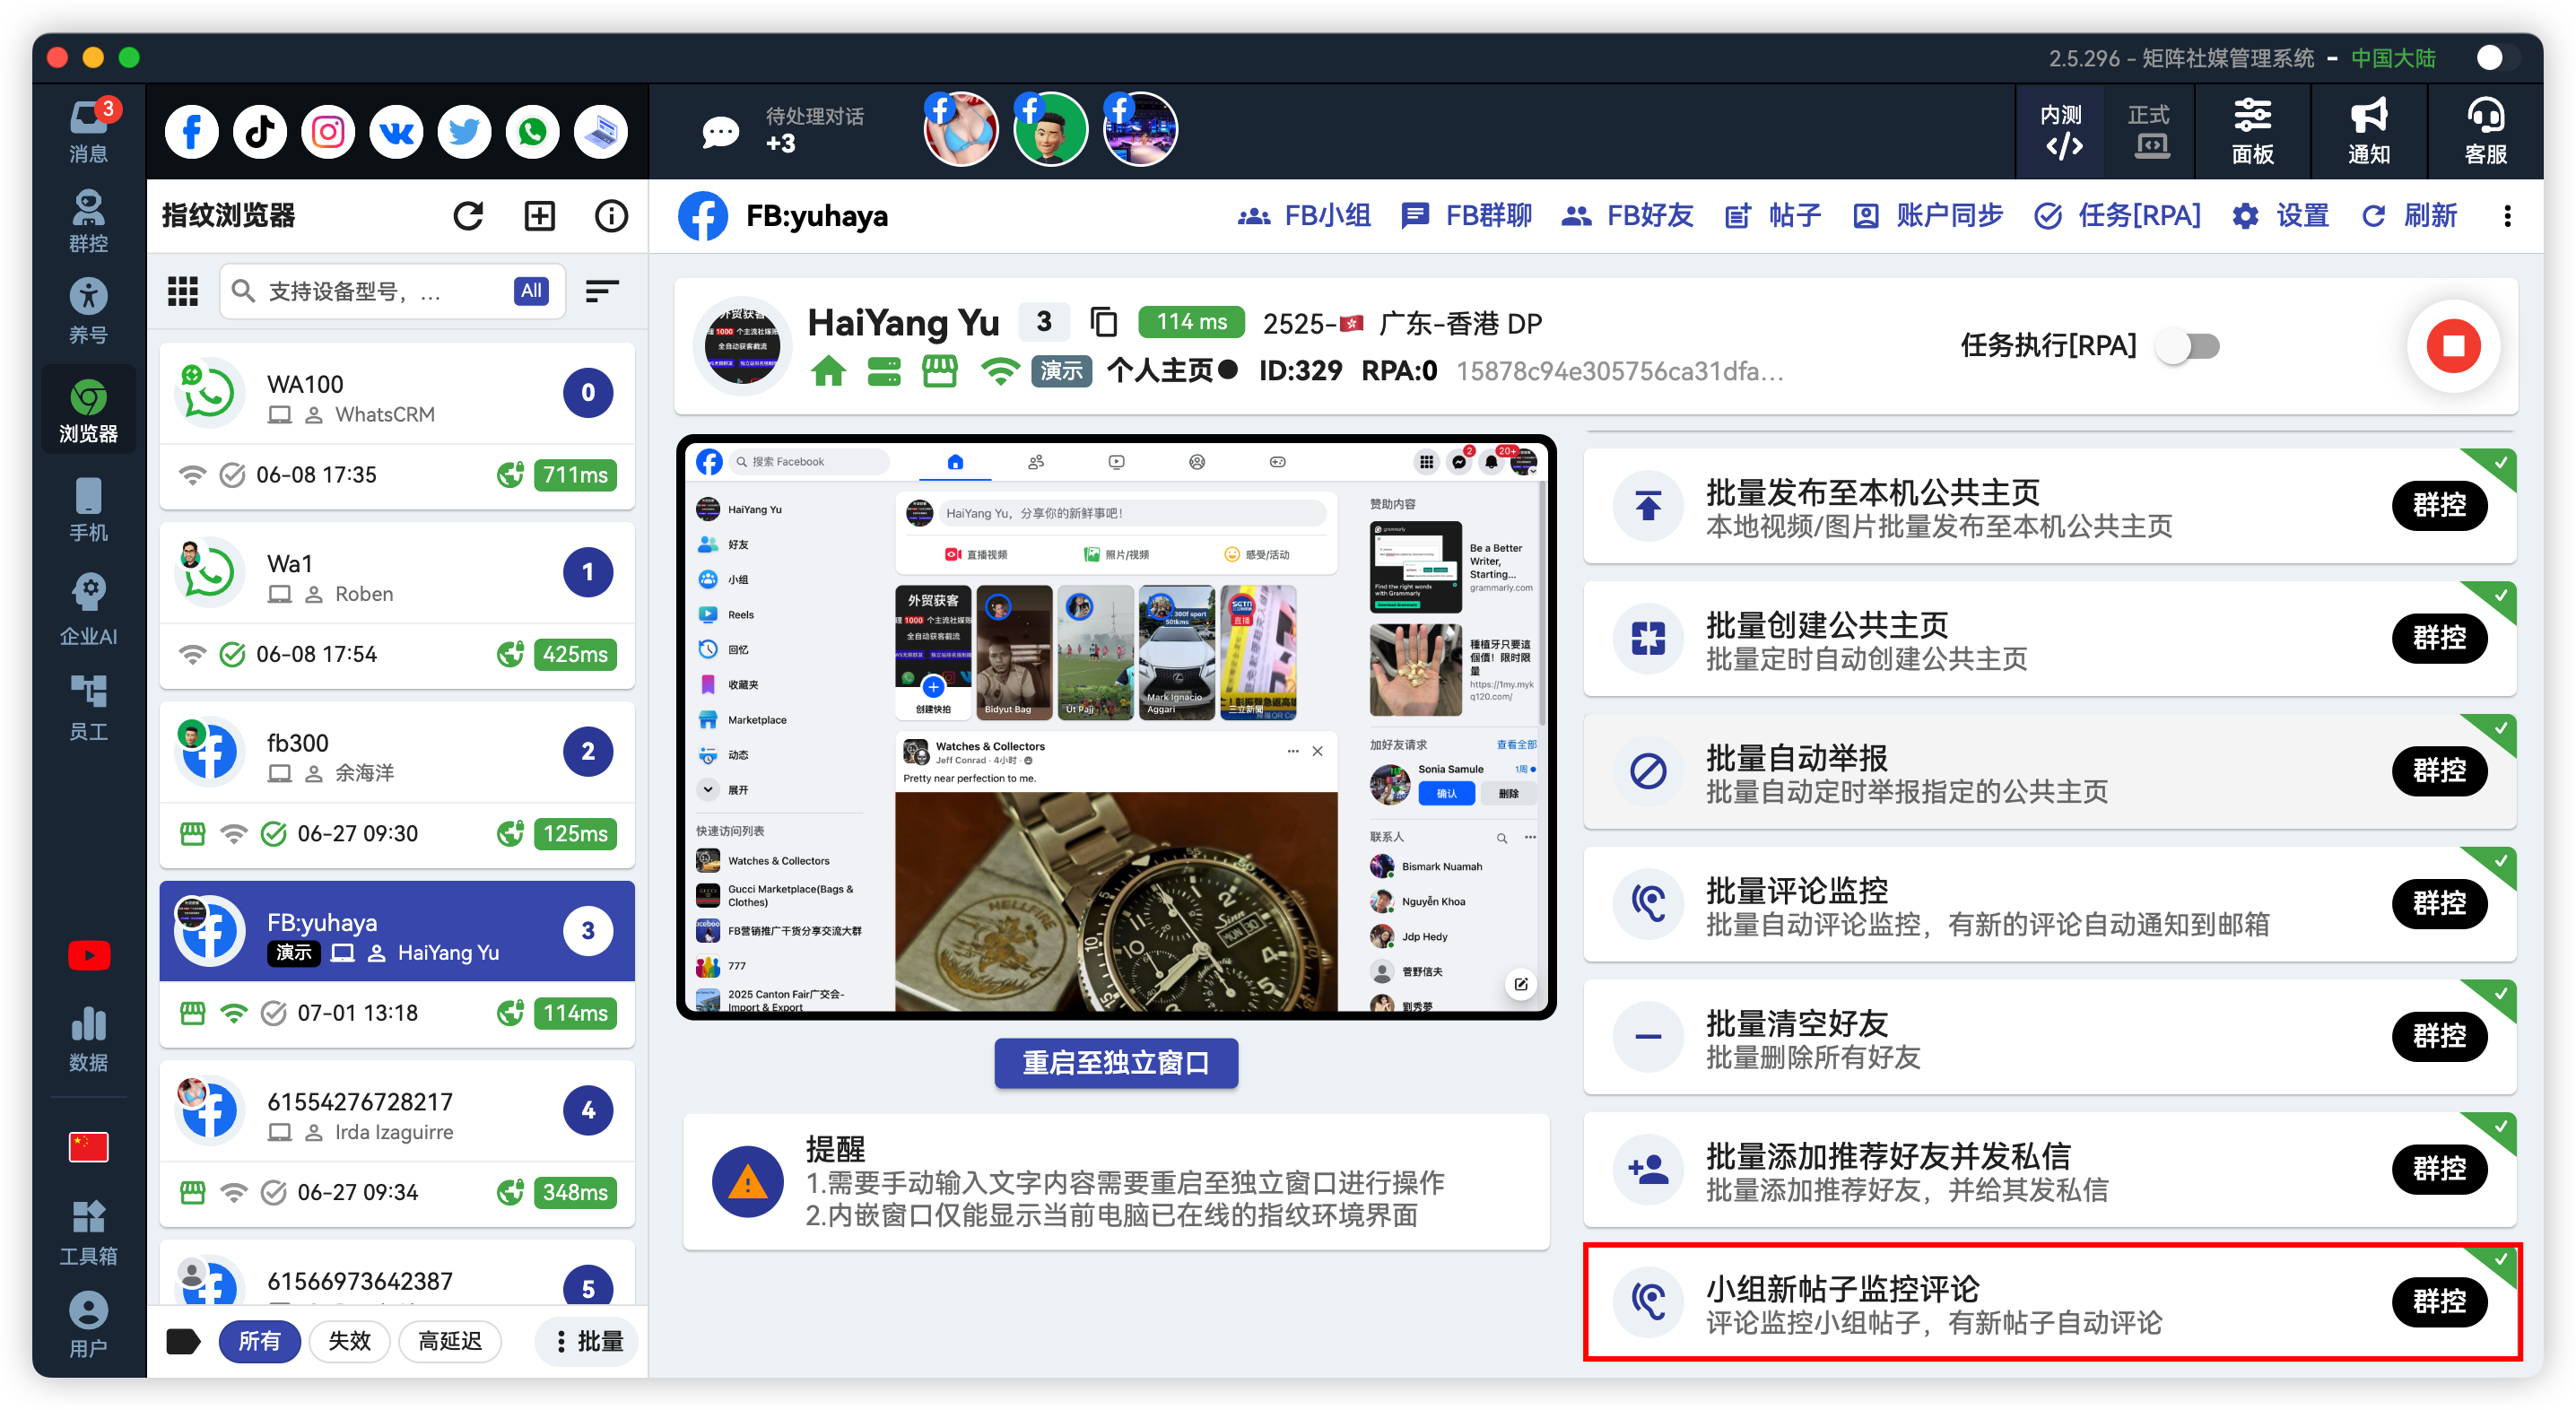Image resolution: width=2576 pixels, height=1410 pixels.
Task: Click the tag label filter icon
Action: click(183, 1341)
